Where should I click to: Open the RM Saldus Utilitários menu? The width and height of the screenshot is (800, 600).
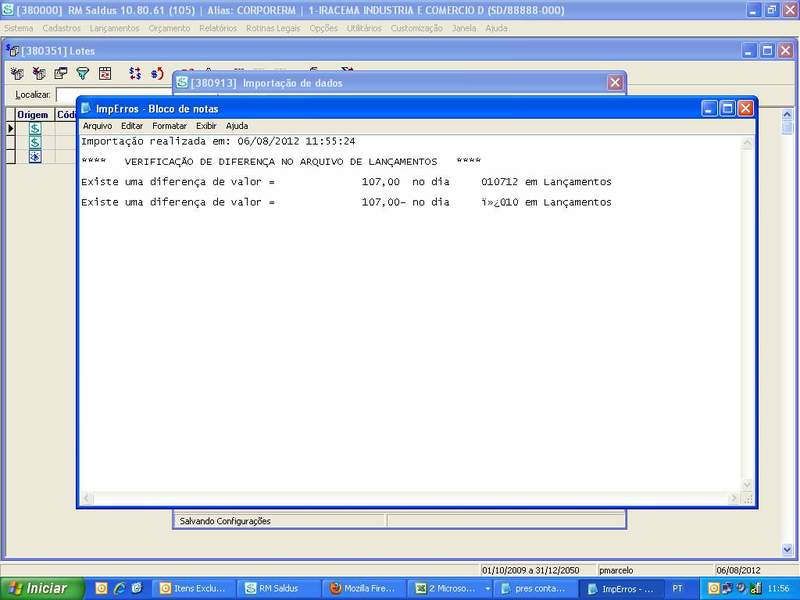click(x=364, y=29)
